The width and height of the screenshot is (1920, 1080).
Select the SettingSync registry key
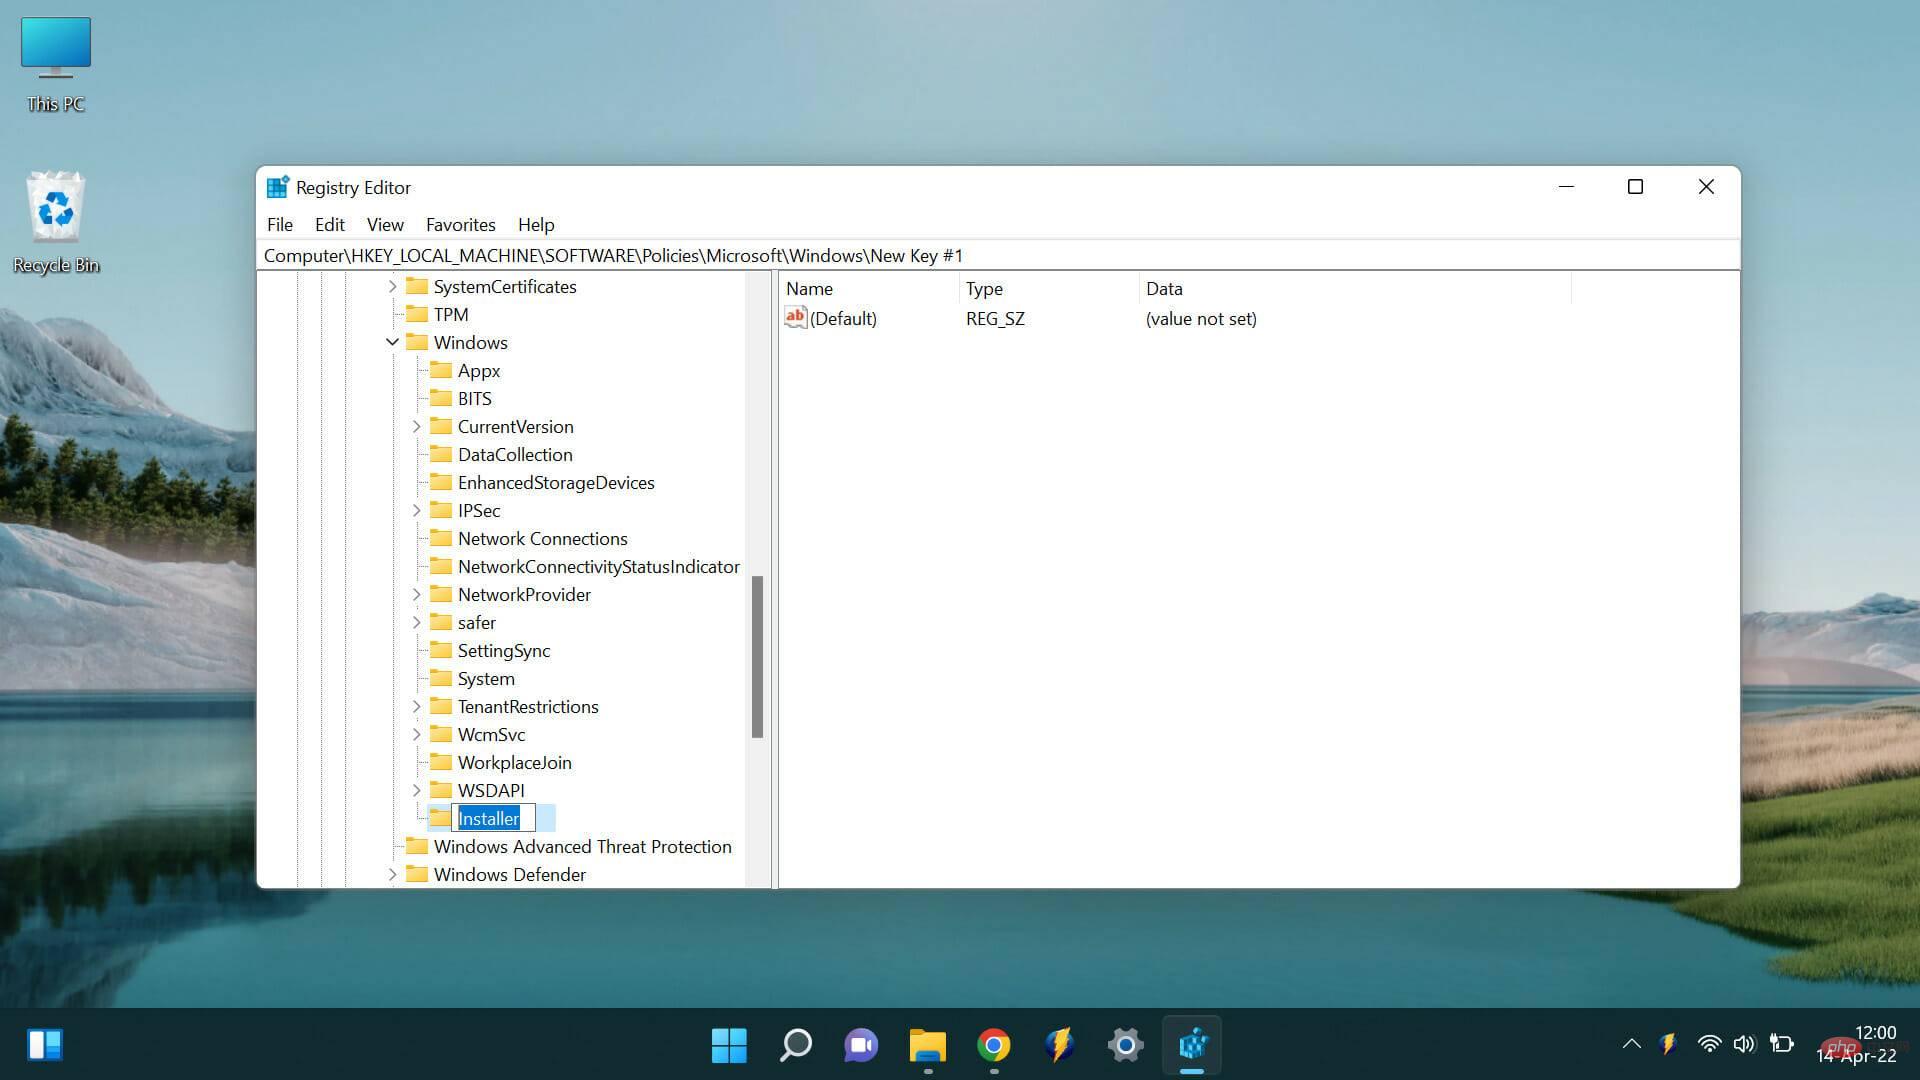click(x=502, y=649)
